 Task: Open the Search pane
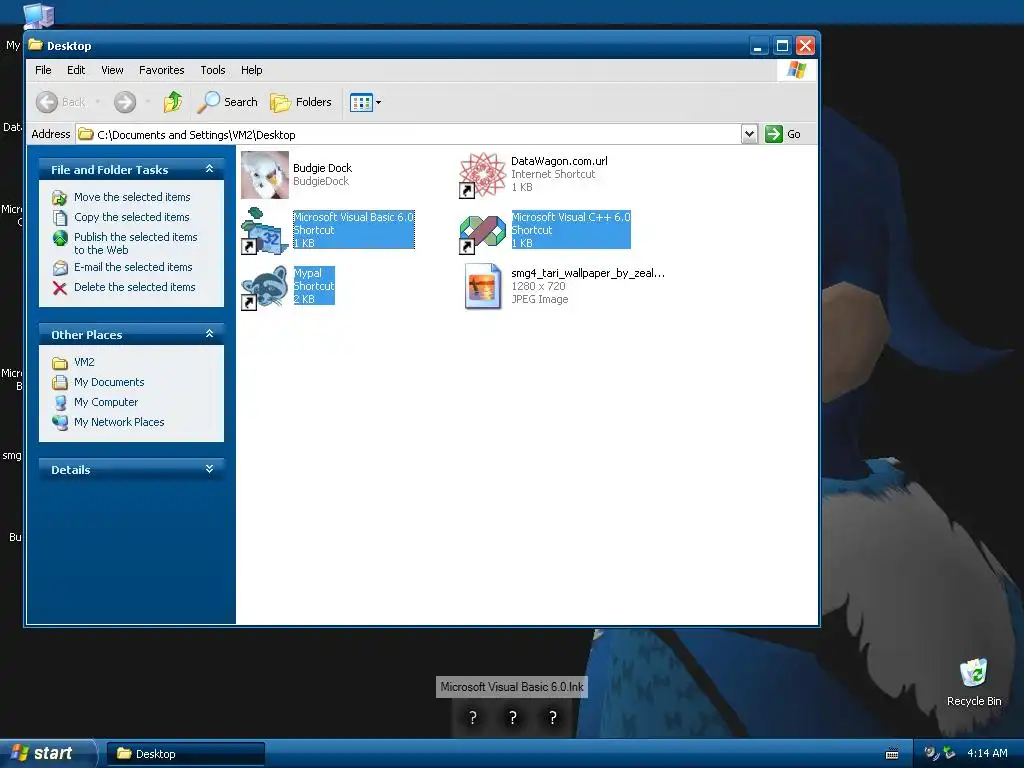[227, 102]
